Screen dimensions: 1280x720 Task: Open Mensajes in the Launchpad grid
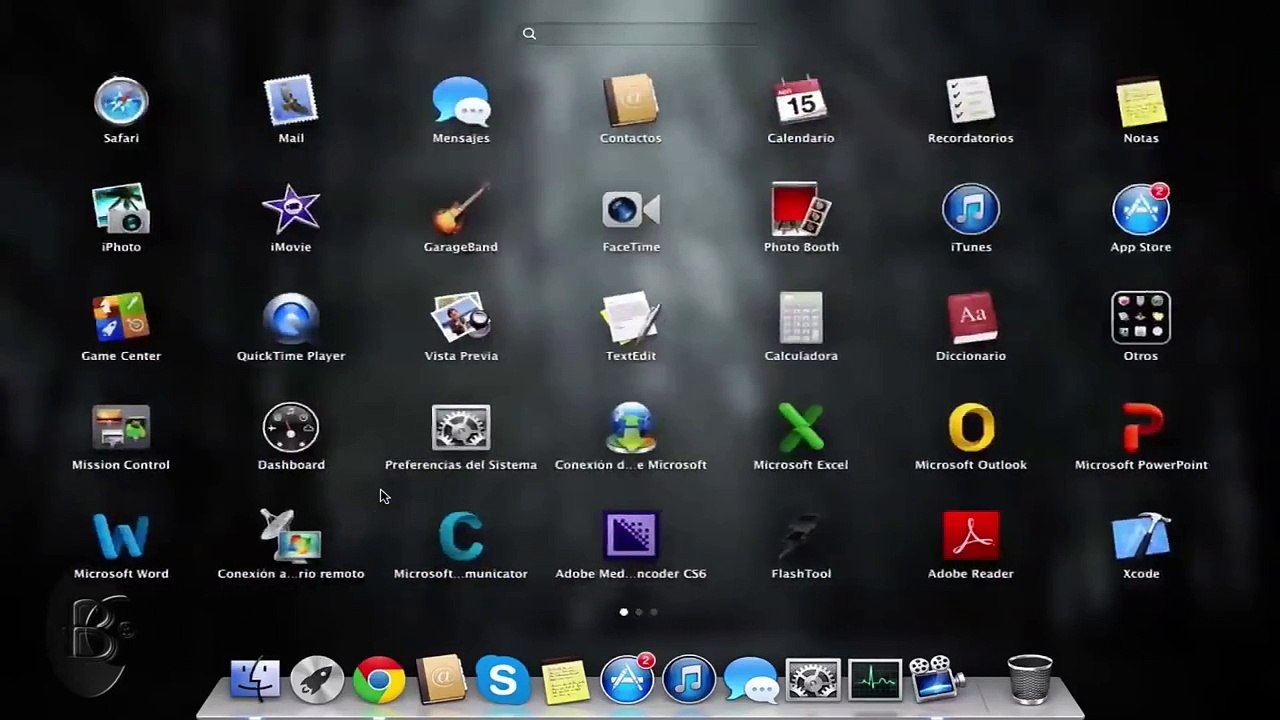(461, 102)
